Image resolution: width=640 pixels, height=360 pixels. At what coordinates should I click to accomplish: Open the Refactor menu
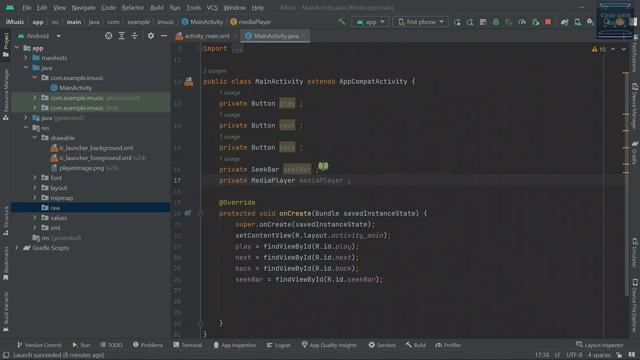[133, 8]
